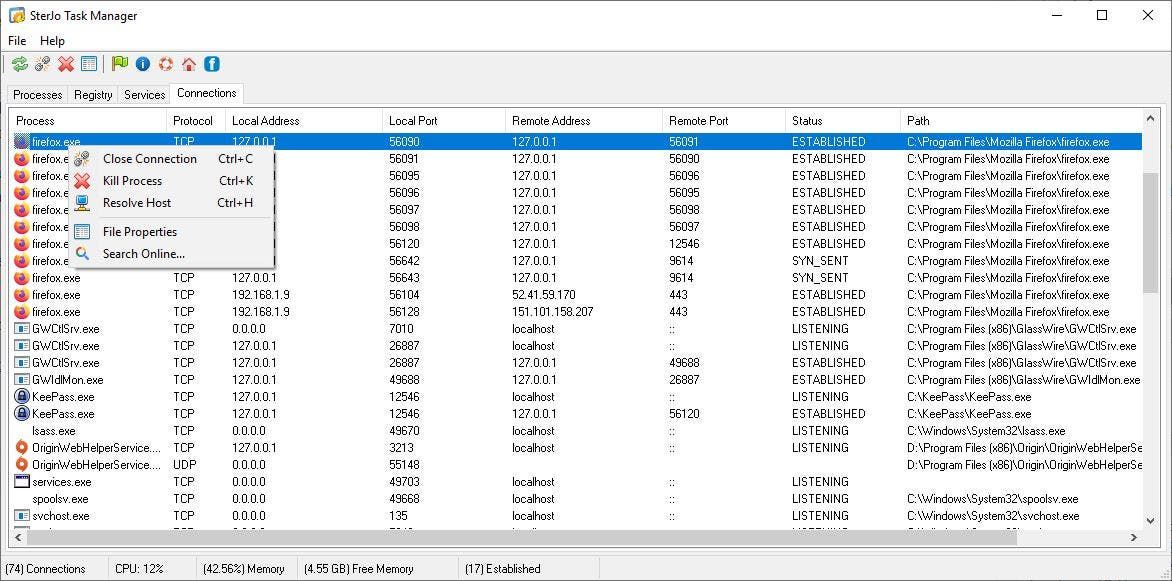Screen dimensions: 1172x581
Task: Click the Close Connection chain toolbar icon
Action: click(x=43, y=64)
